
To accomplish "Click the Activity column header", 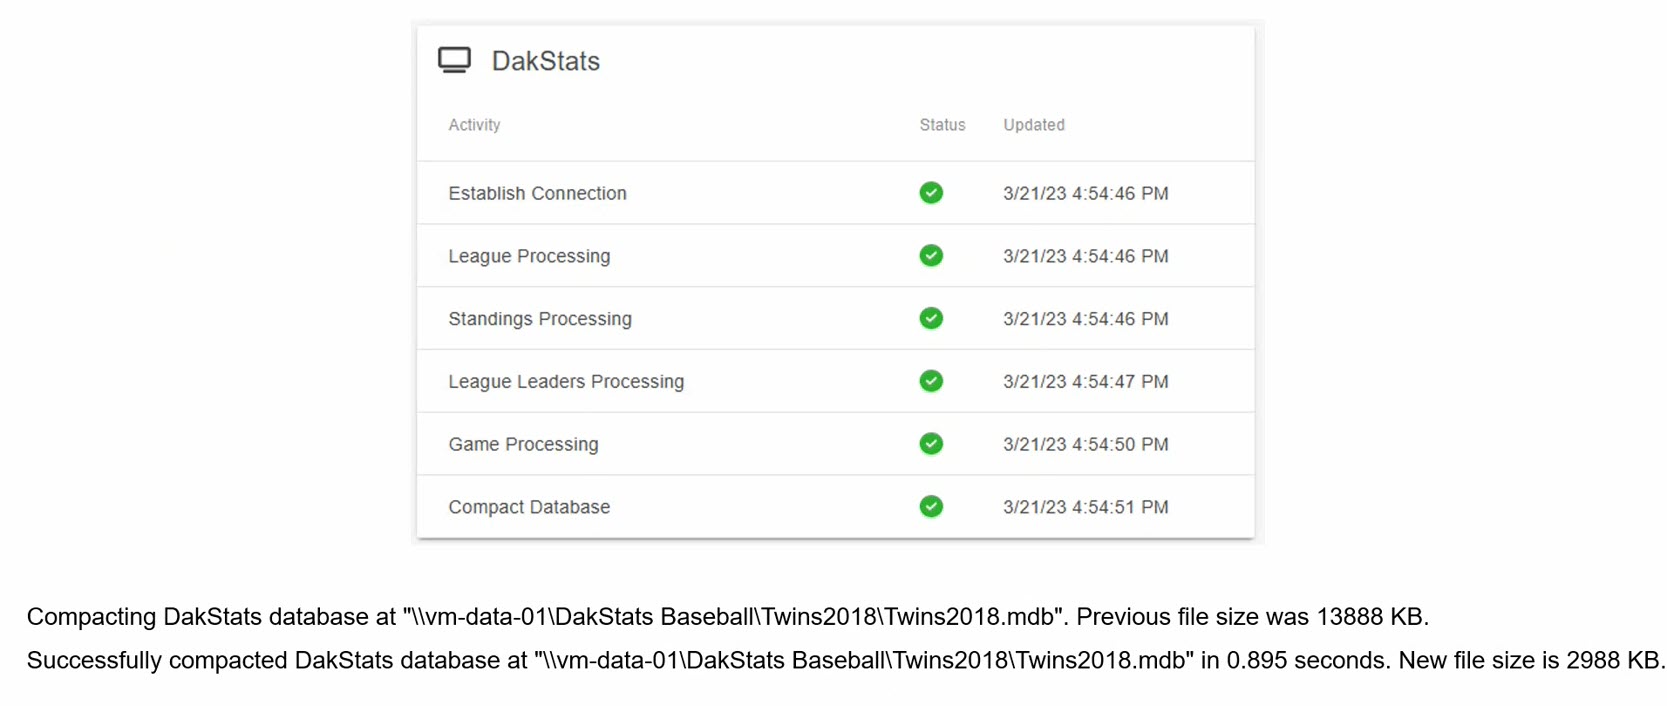I will tap(474, 125).
